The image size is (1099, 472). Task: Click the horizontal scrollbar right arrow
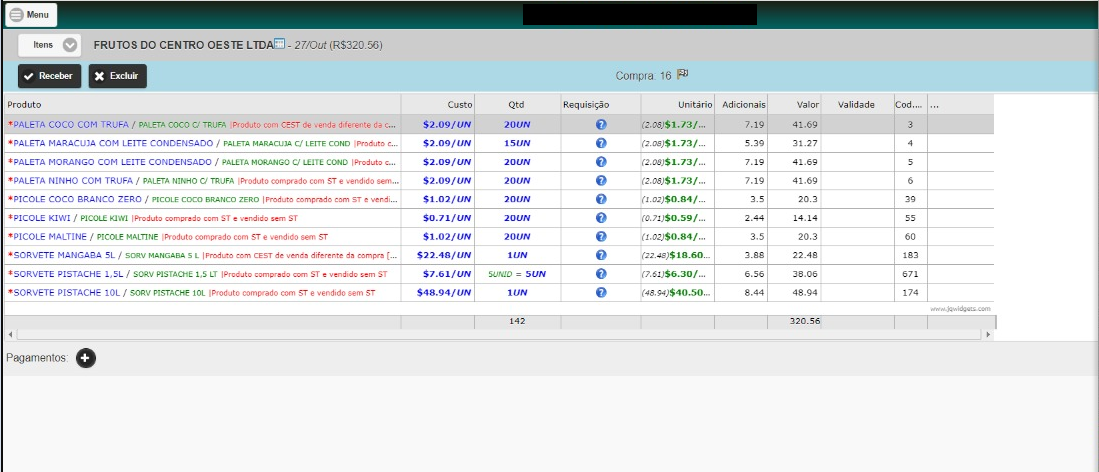click(x=988, y=335)
